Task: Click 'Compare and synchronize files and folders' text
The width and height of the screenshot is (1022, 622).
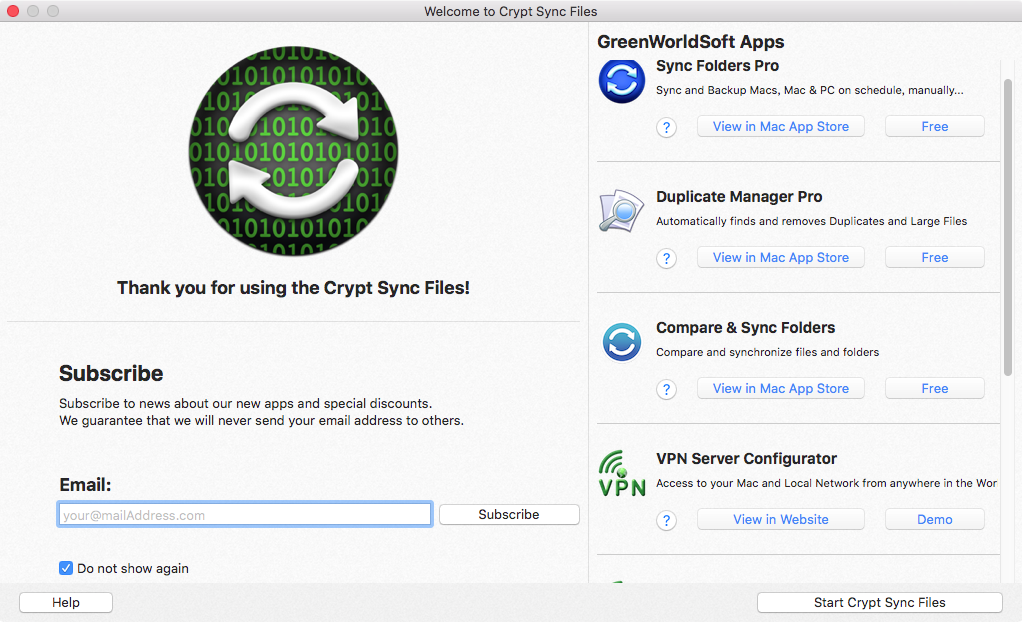Action: pyautogui.click(x=767, y=352)
